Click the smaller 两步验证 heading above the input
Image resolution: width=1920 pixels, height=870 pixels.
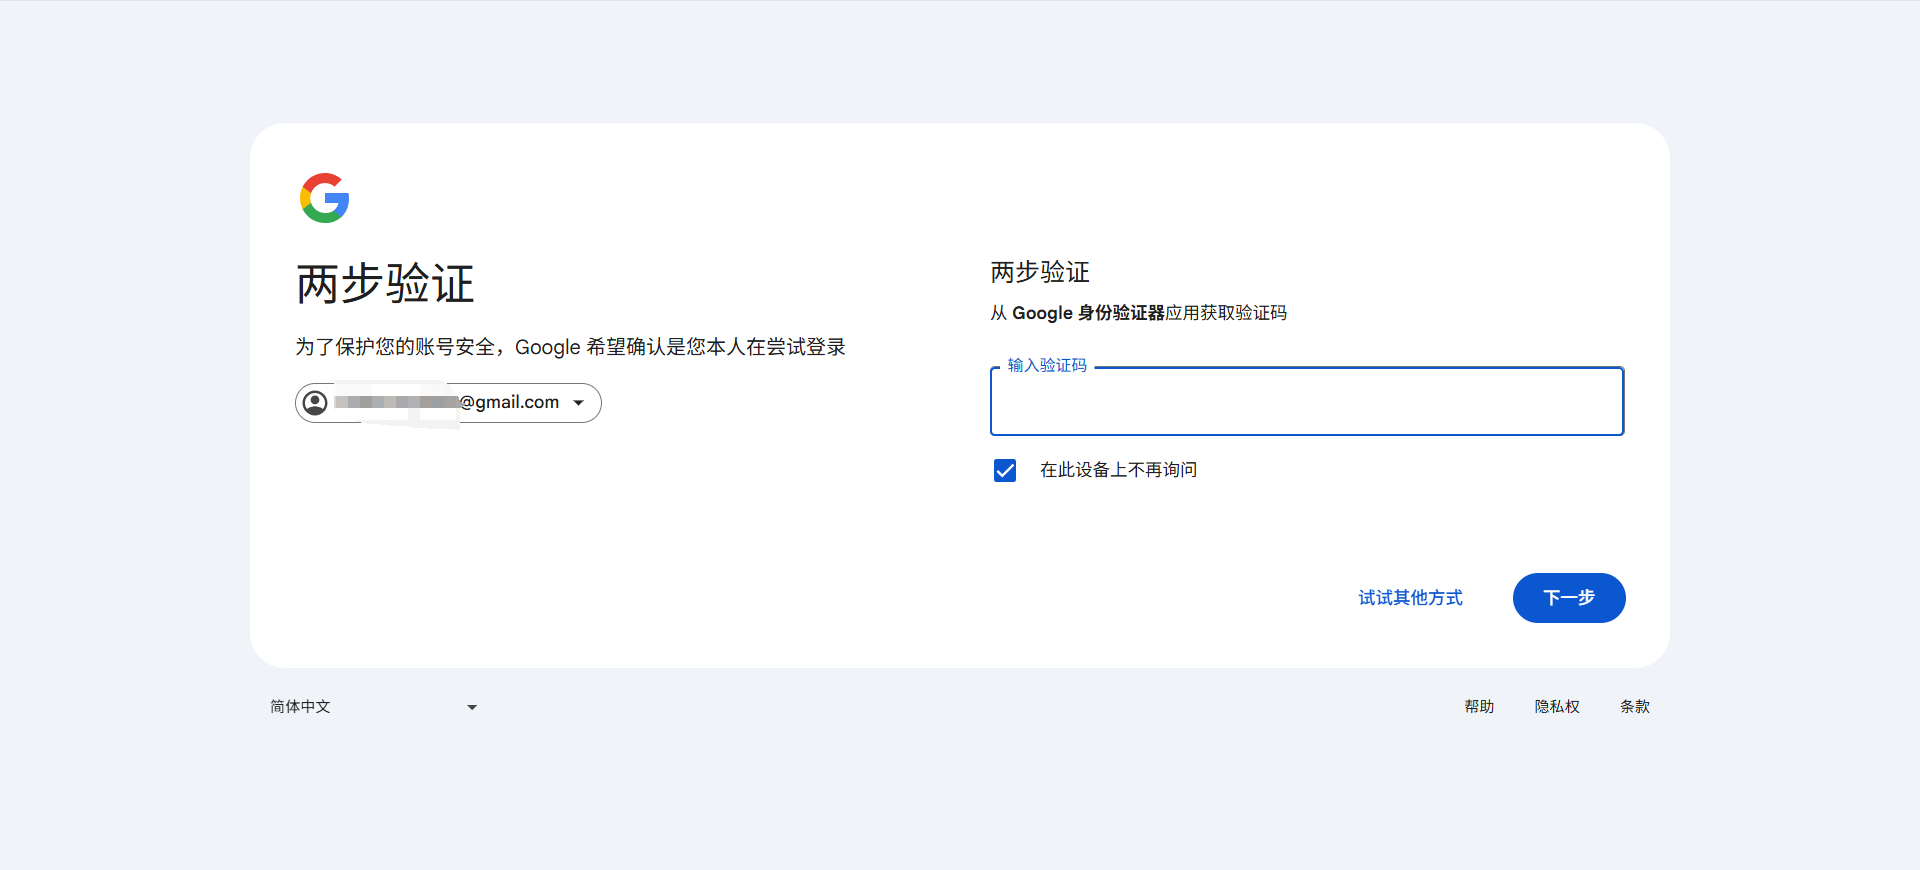coord(1040,272)
